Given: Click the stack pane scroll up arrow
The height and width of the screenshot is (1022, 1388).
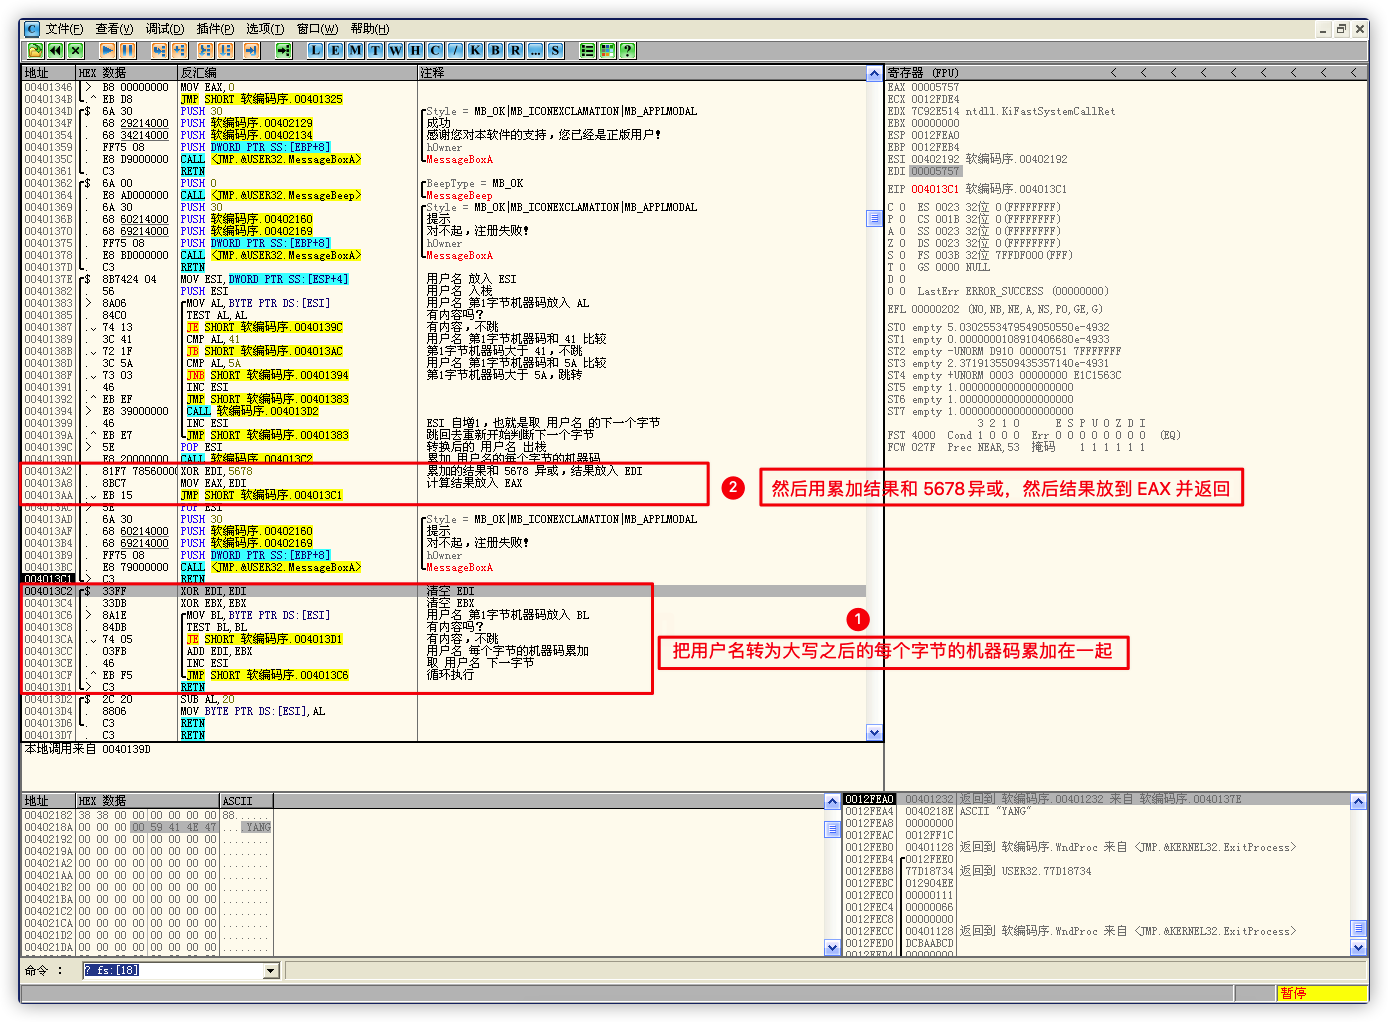Looking at the screenshot, I should 1358,801.
